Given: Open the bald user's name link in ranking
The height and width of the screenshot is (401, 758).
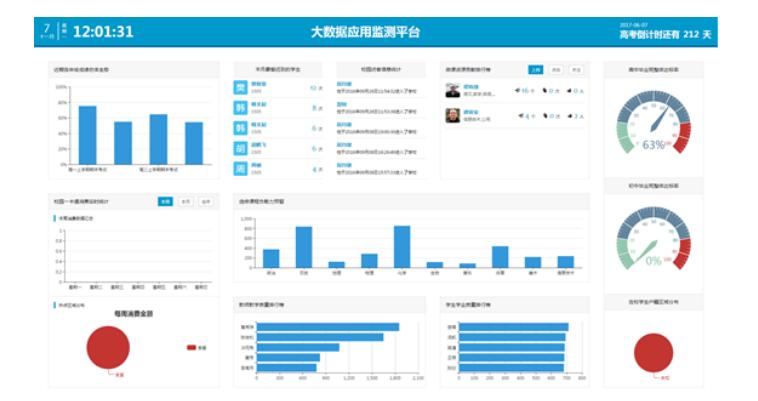Looking at the screenshot, I should pos(471,112).
